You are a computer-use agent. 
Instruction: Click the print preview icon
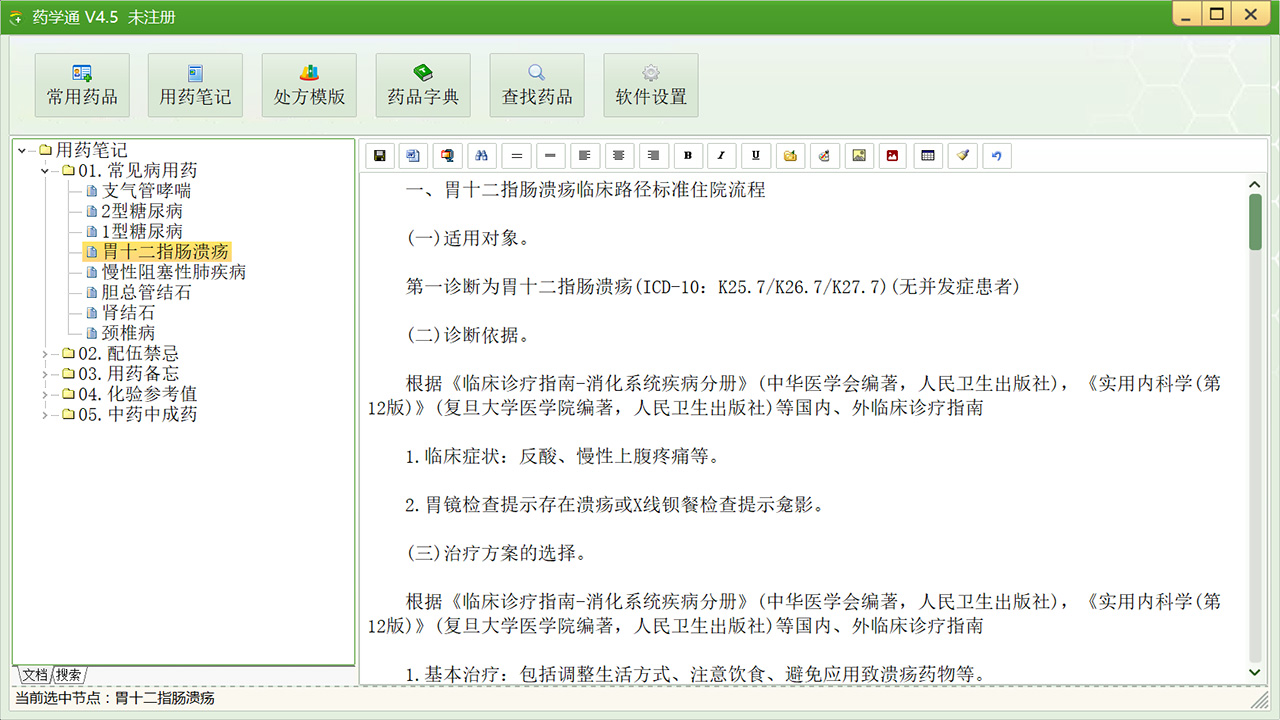tap(447, 155)
